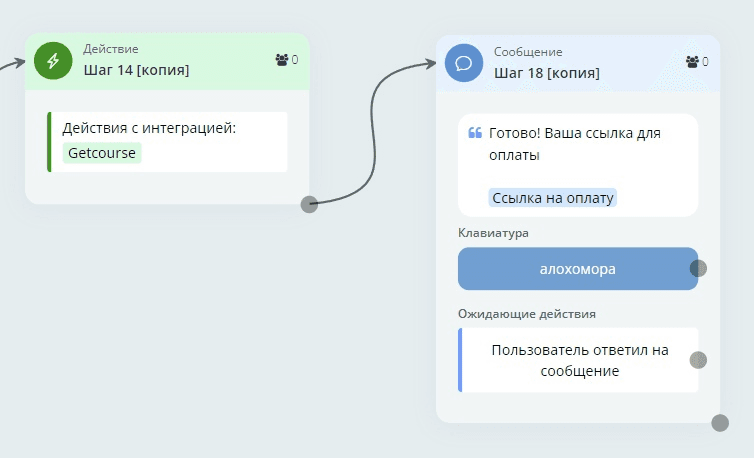754x458 pixels.
Task: Click the quote mark icon in message
Action: point(475,133)
